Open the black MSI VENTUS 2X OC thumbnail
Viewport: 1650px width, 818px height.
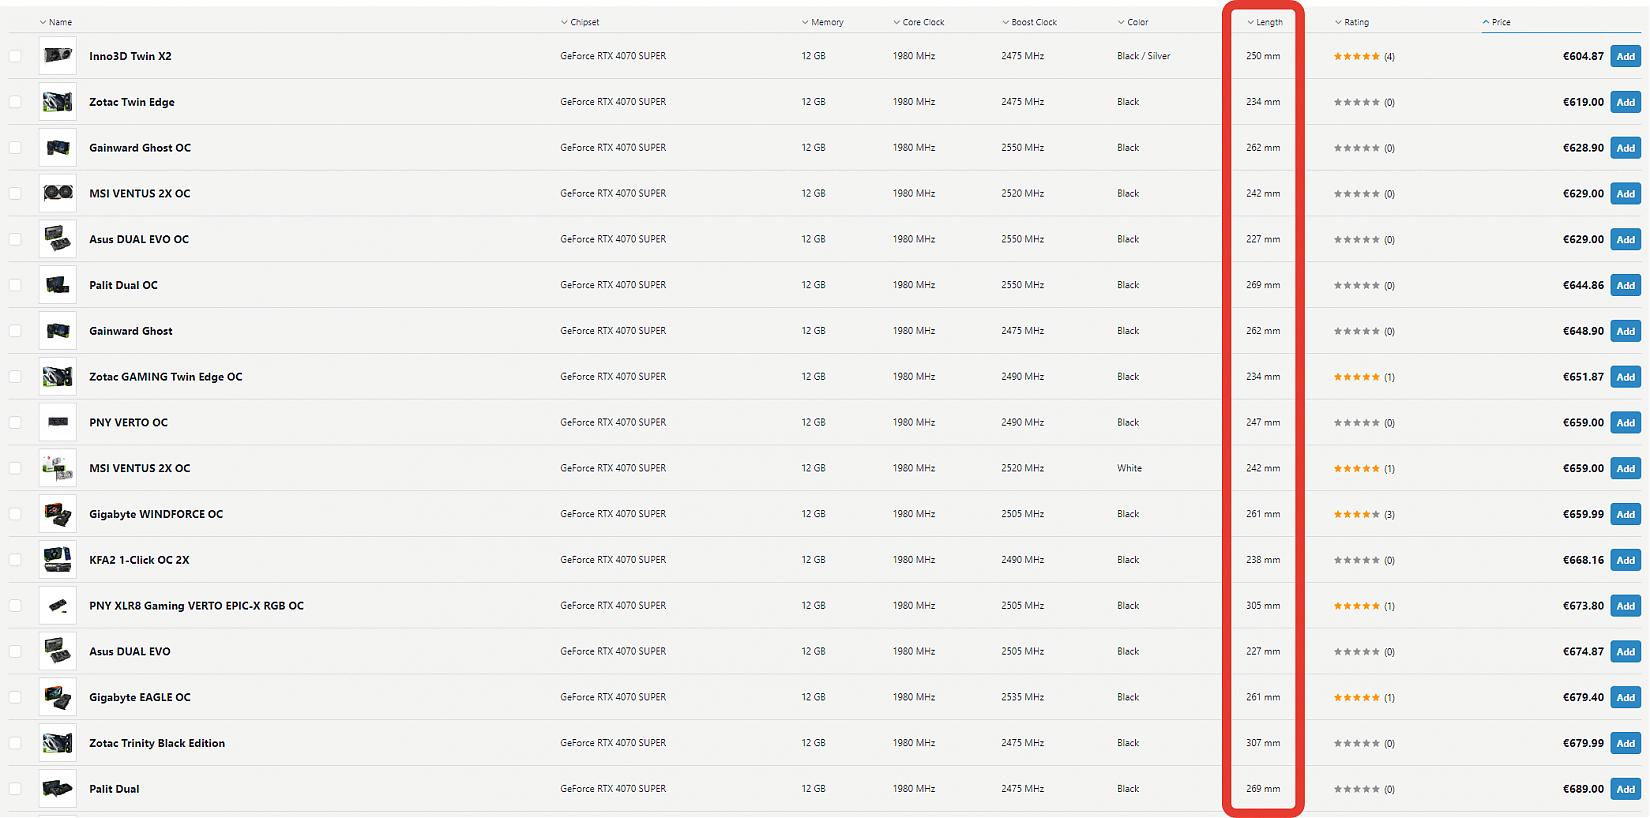pos(58,193)
